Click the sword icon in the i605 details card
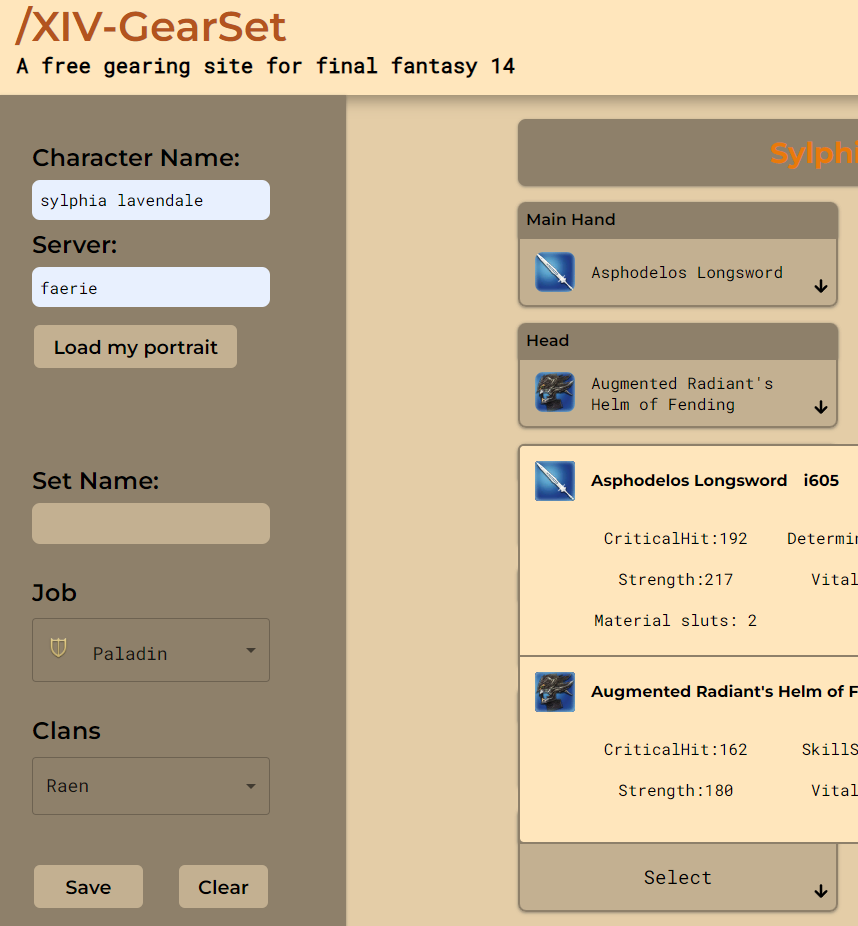Viewport: 858px width, 926px height. coord(554,481)
